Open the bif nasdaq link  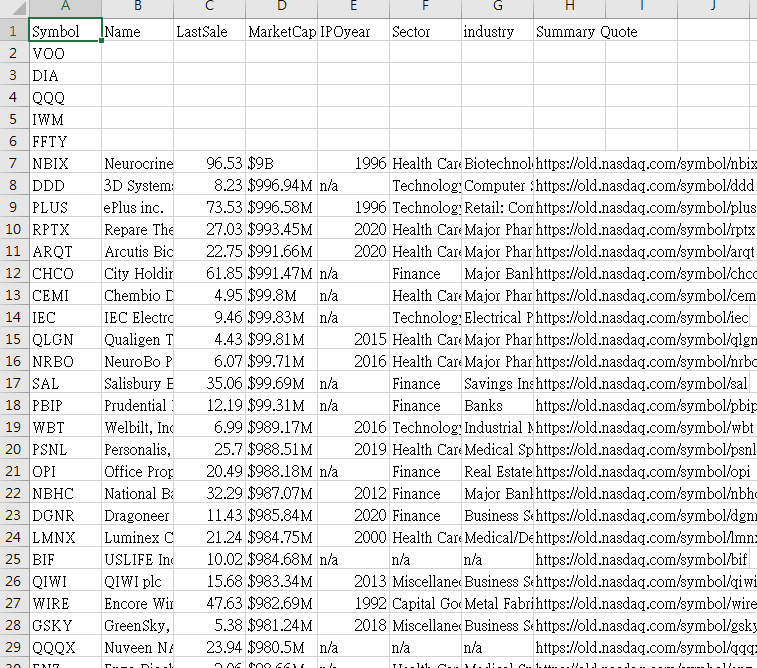pos(642,559)
